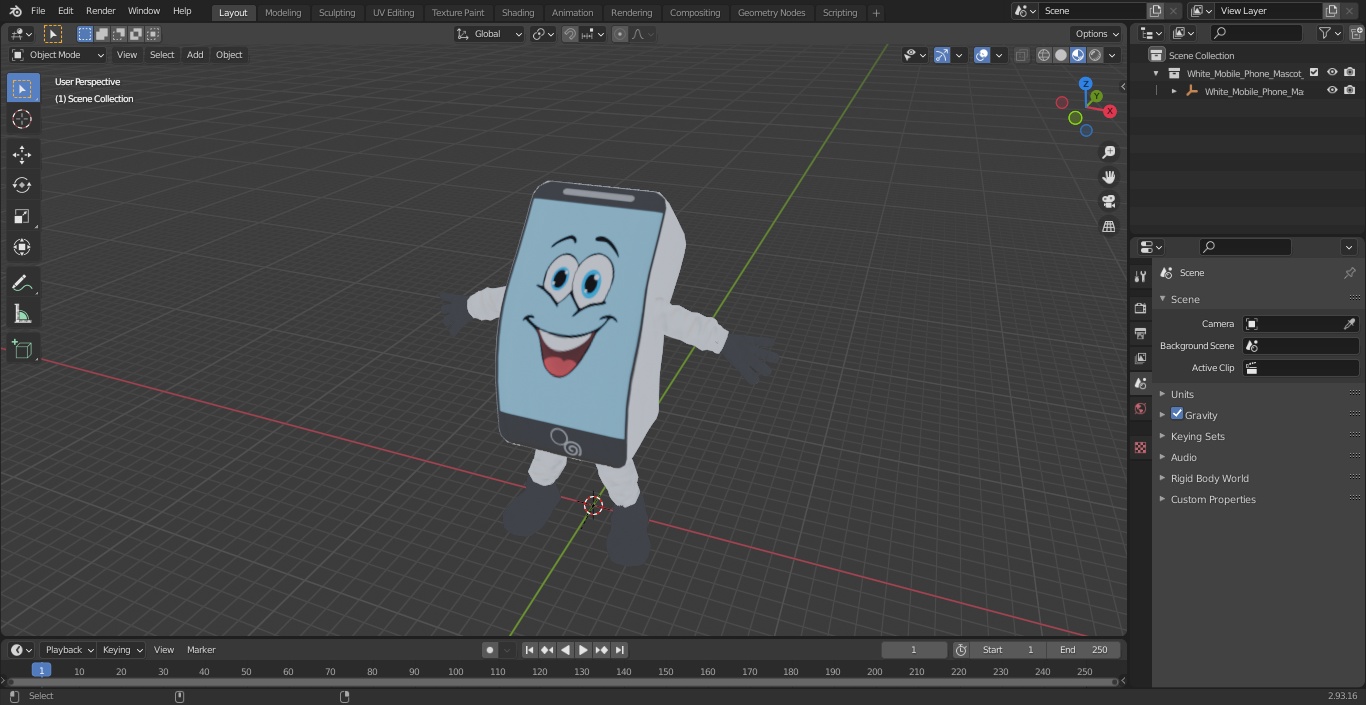
Task: Open the Options dropdown
Action: tap(1098, 34)
